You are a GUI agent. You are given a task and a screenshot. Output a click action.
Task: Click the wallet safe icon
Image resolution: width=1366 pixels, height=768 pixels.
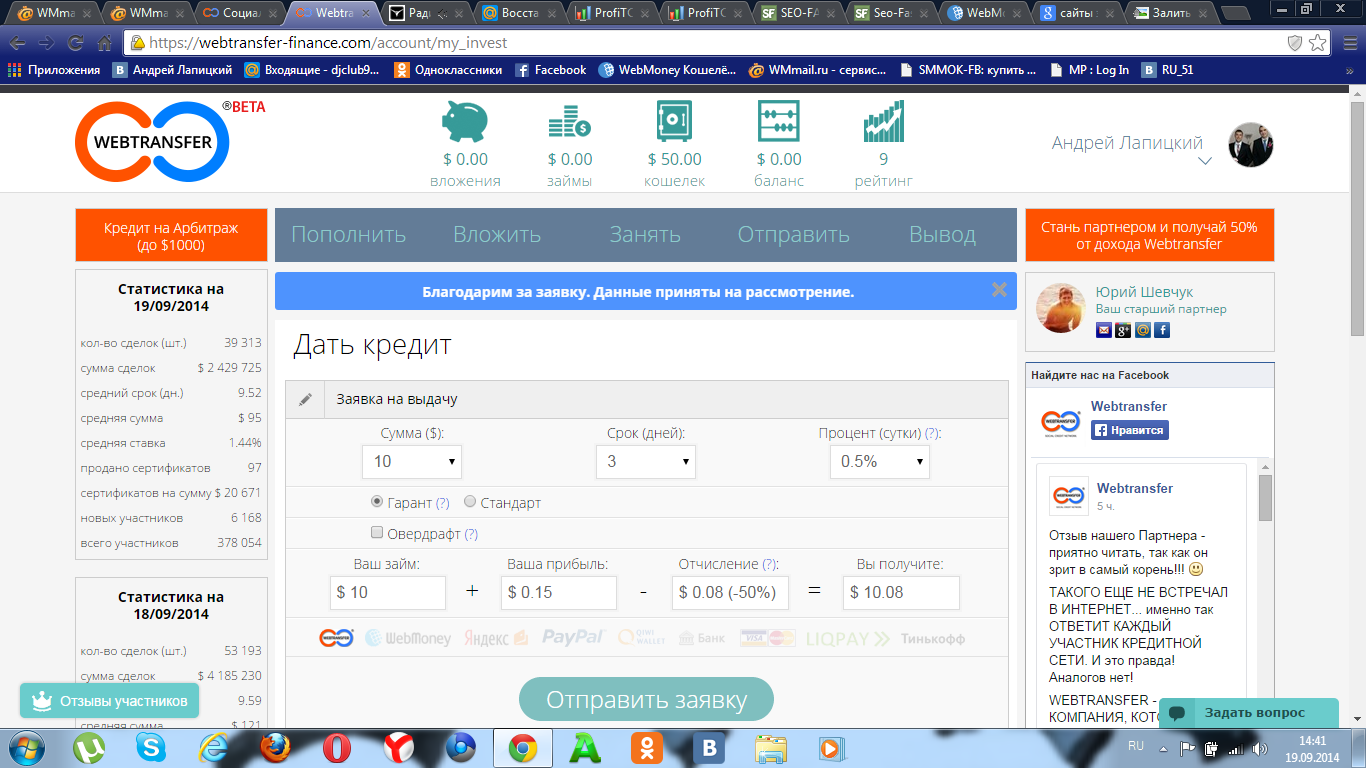(x=675, y=122)
